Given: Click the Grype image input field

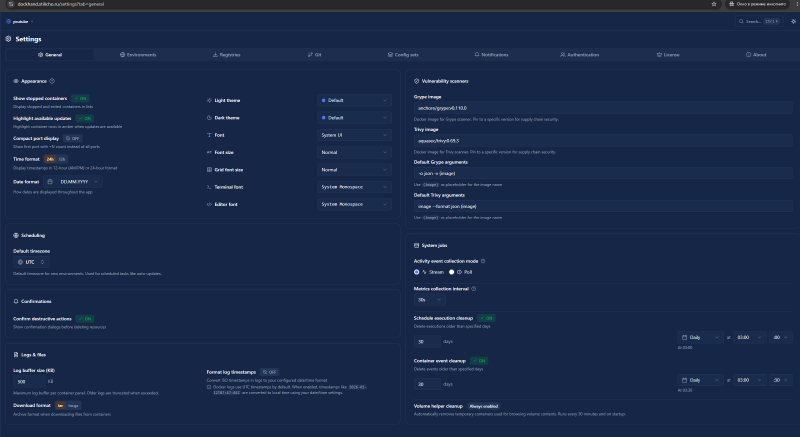Looking at the screenshot, I should pyautogui.click(x=603, y=108).
